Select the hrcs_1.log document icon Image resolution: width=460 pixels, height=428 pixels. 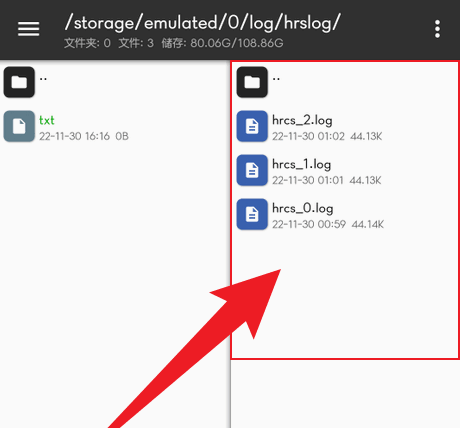pyautogui.click(x=252, y=170)
